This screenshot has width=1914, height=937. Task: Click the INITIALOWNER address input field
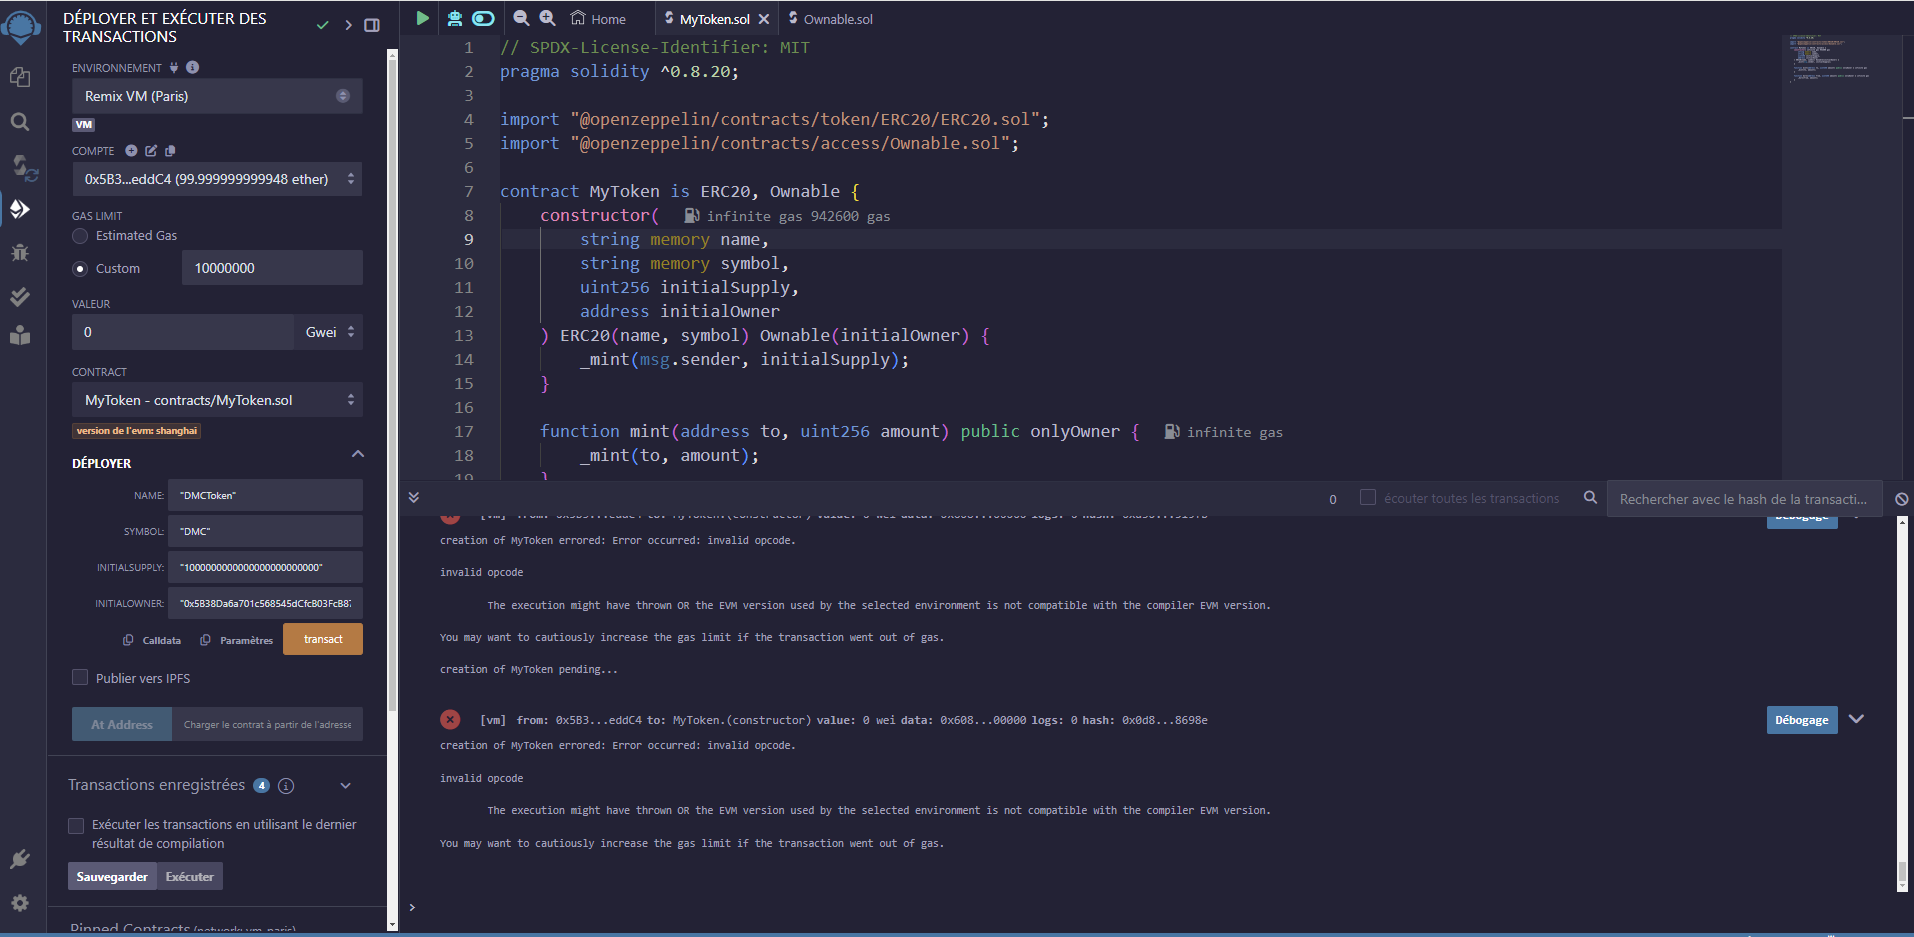click(x=265, y=603)
